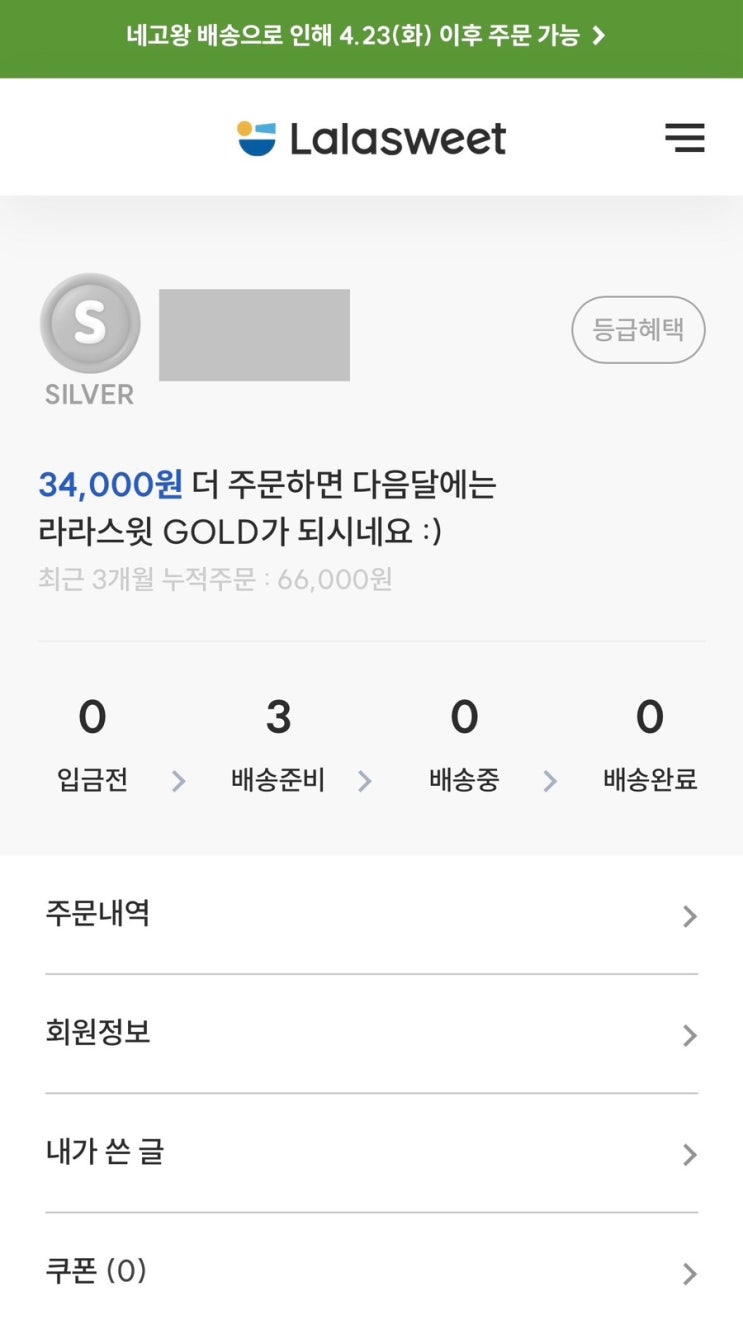This screenshot has width=743, height=1320.
Task: Open the 배송완료 order status
Action: (650, 745)
